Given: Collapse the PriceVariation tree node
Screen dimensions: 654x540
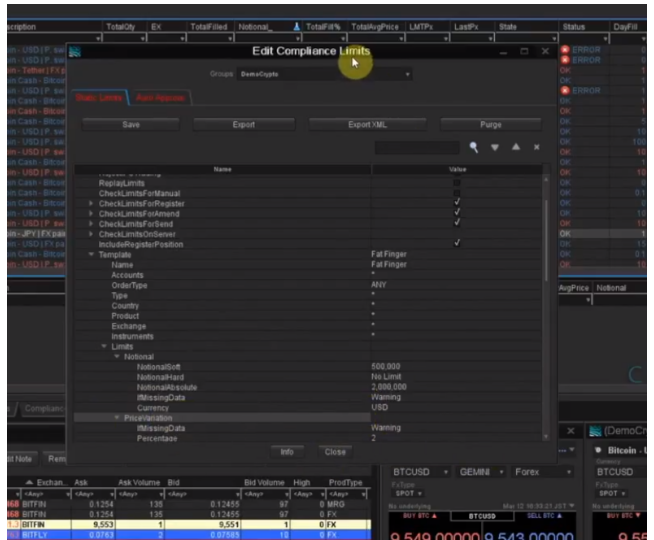Looking at the screenshot, I should (x=117, y=417).
